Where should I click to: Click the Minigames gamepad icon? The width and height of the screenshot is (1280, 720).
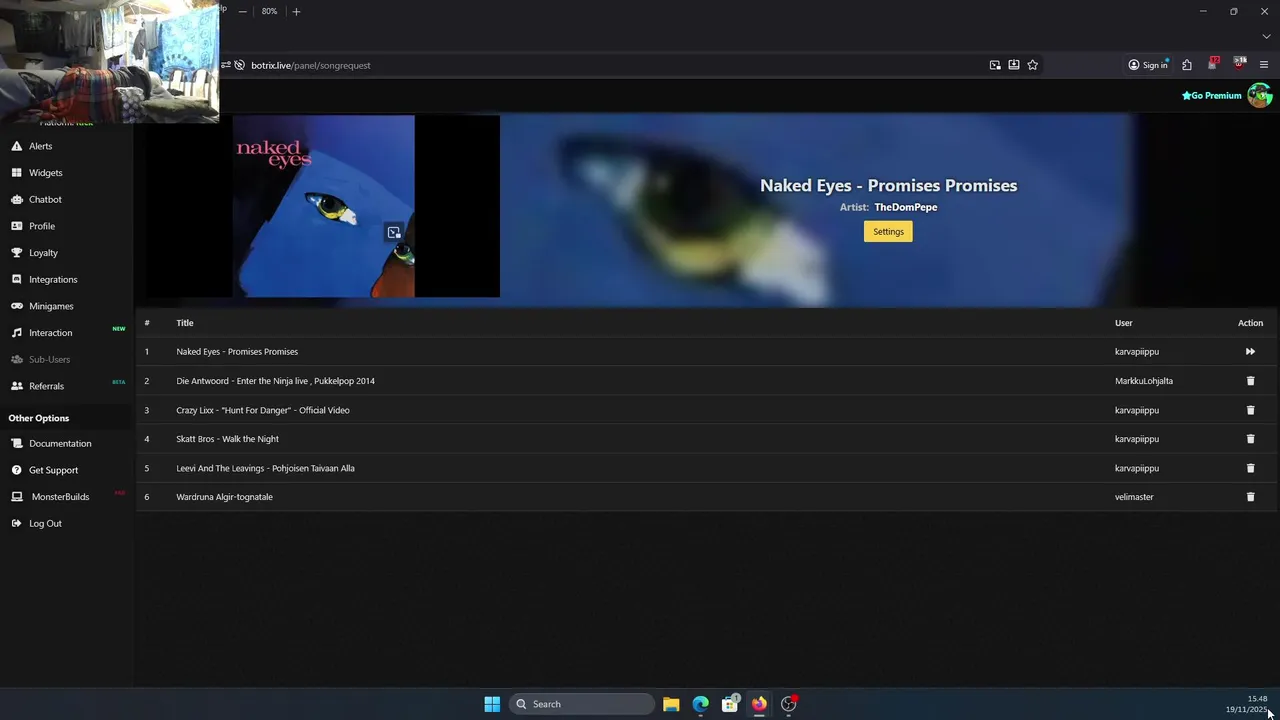pos(16,306)
